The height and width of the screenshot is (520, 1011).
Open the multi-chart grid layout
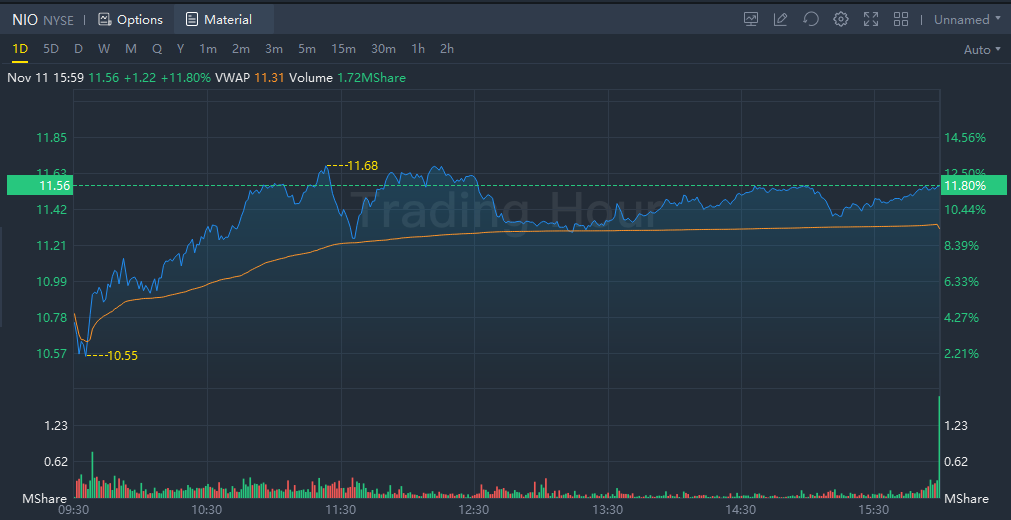901,19
